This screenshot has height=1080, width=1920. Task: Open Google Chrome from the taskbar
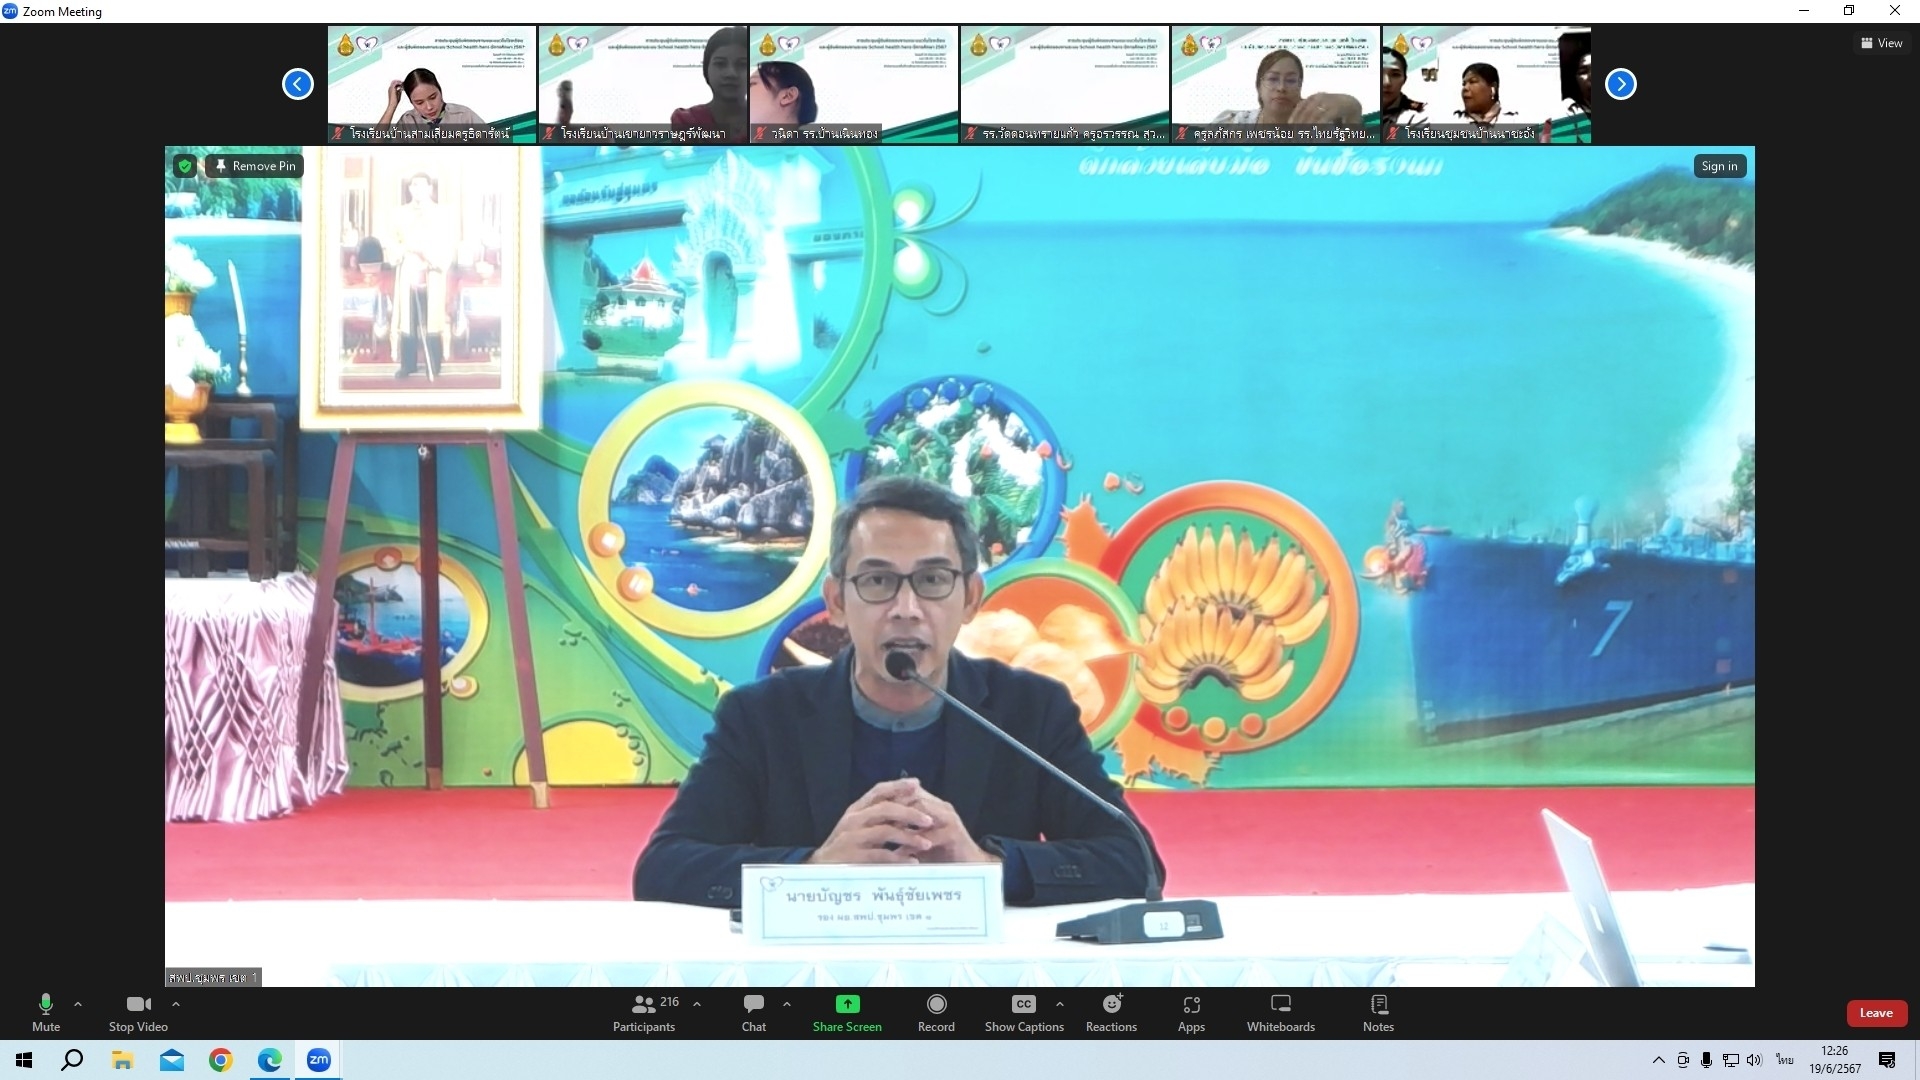pos(220,1060)
